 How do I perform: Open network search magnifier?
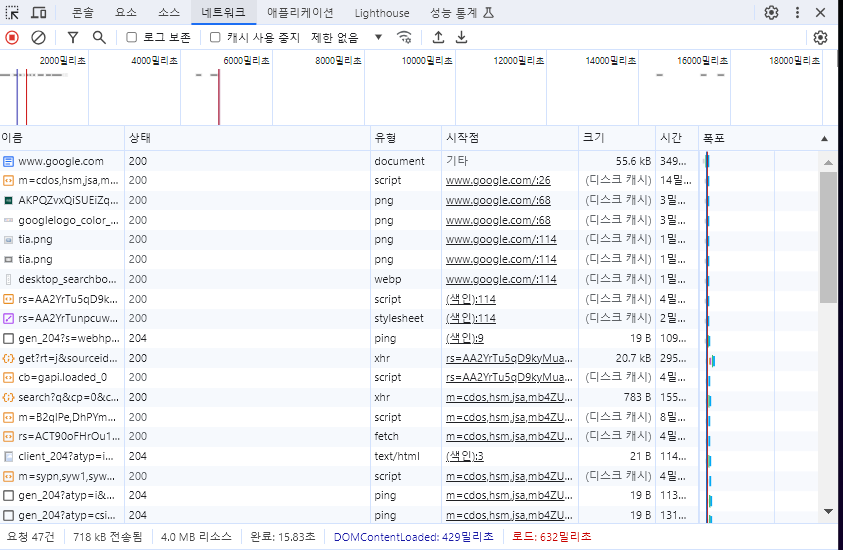pos(99,37)
